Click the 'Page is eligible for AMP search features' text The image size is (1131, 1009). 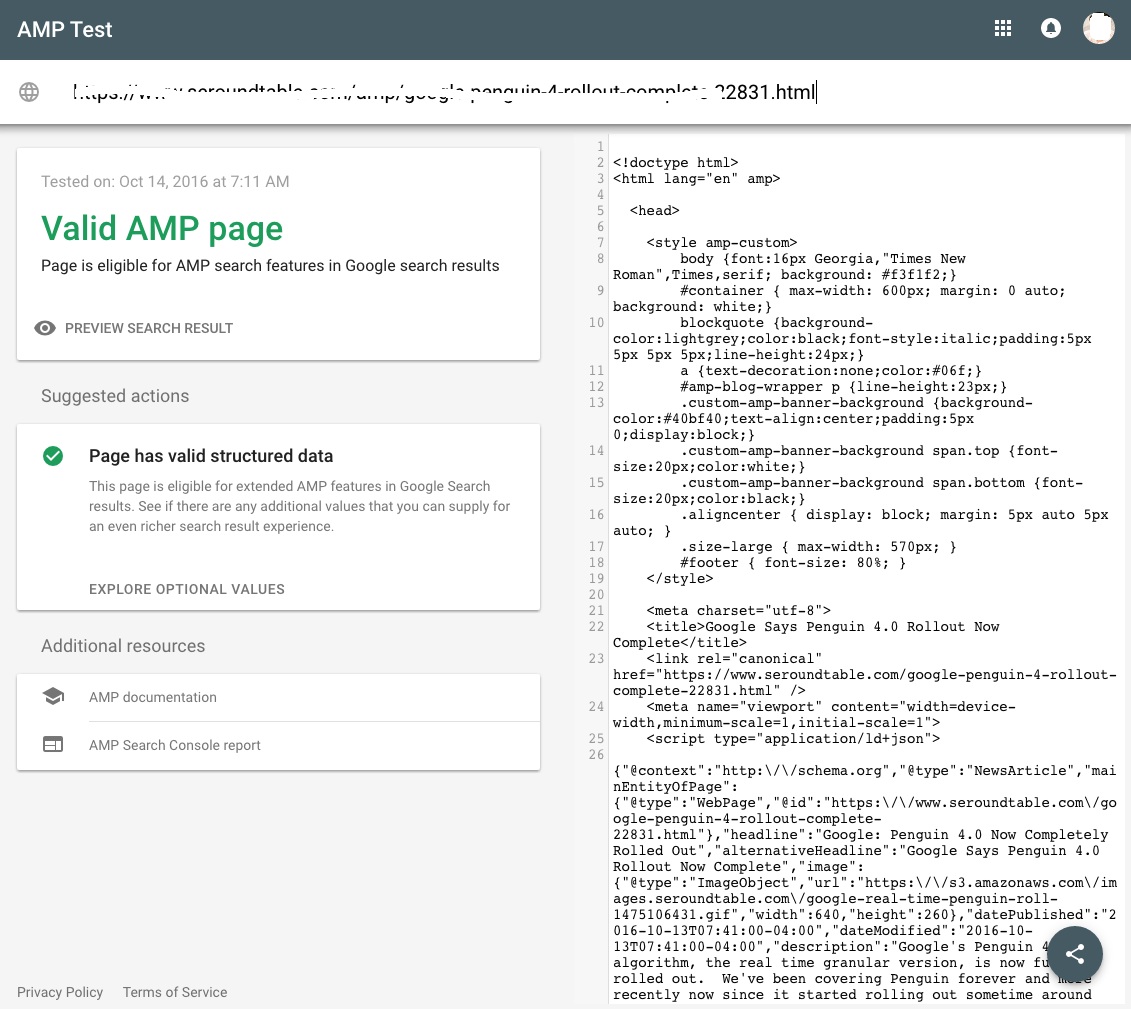(x=270, y=265)
